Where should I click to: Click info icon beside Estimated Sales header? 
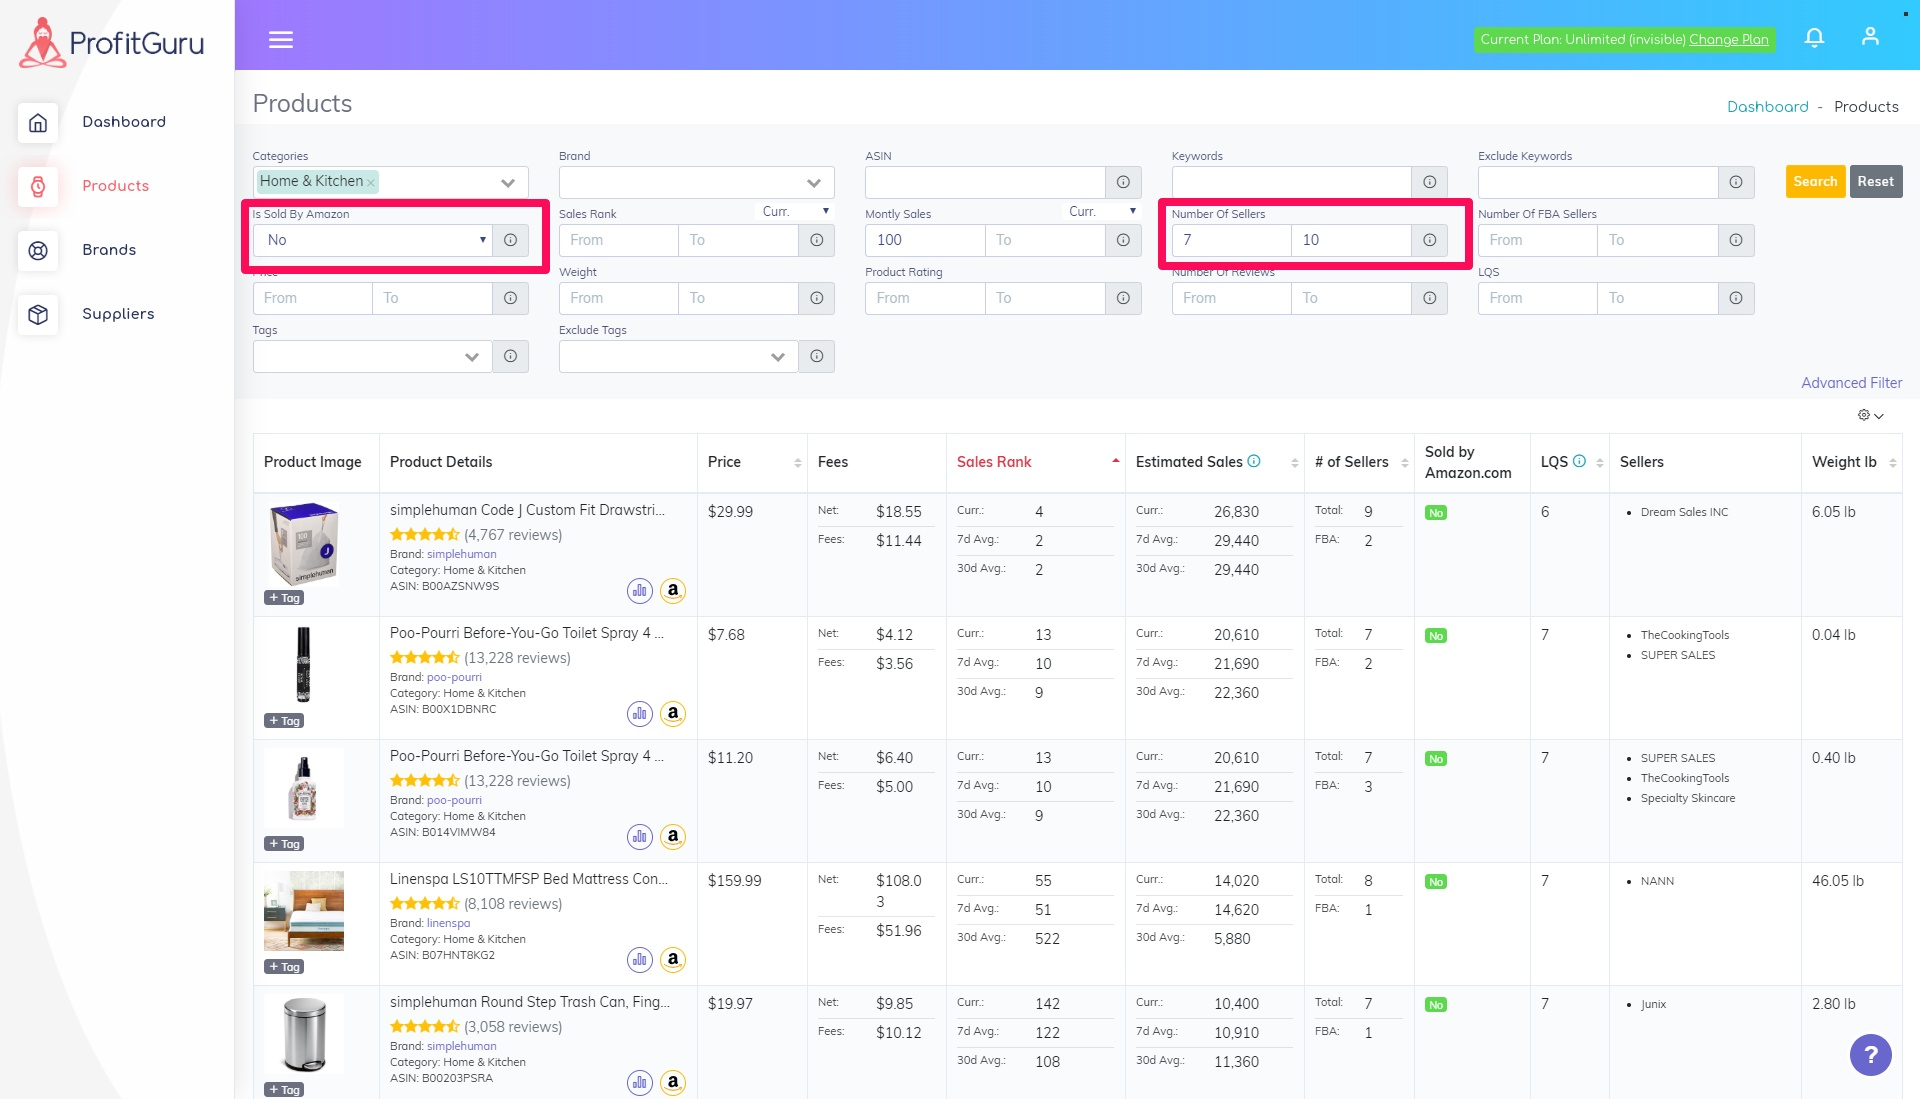pos(1254,461)
